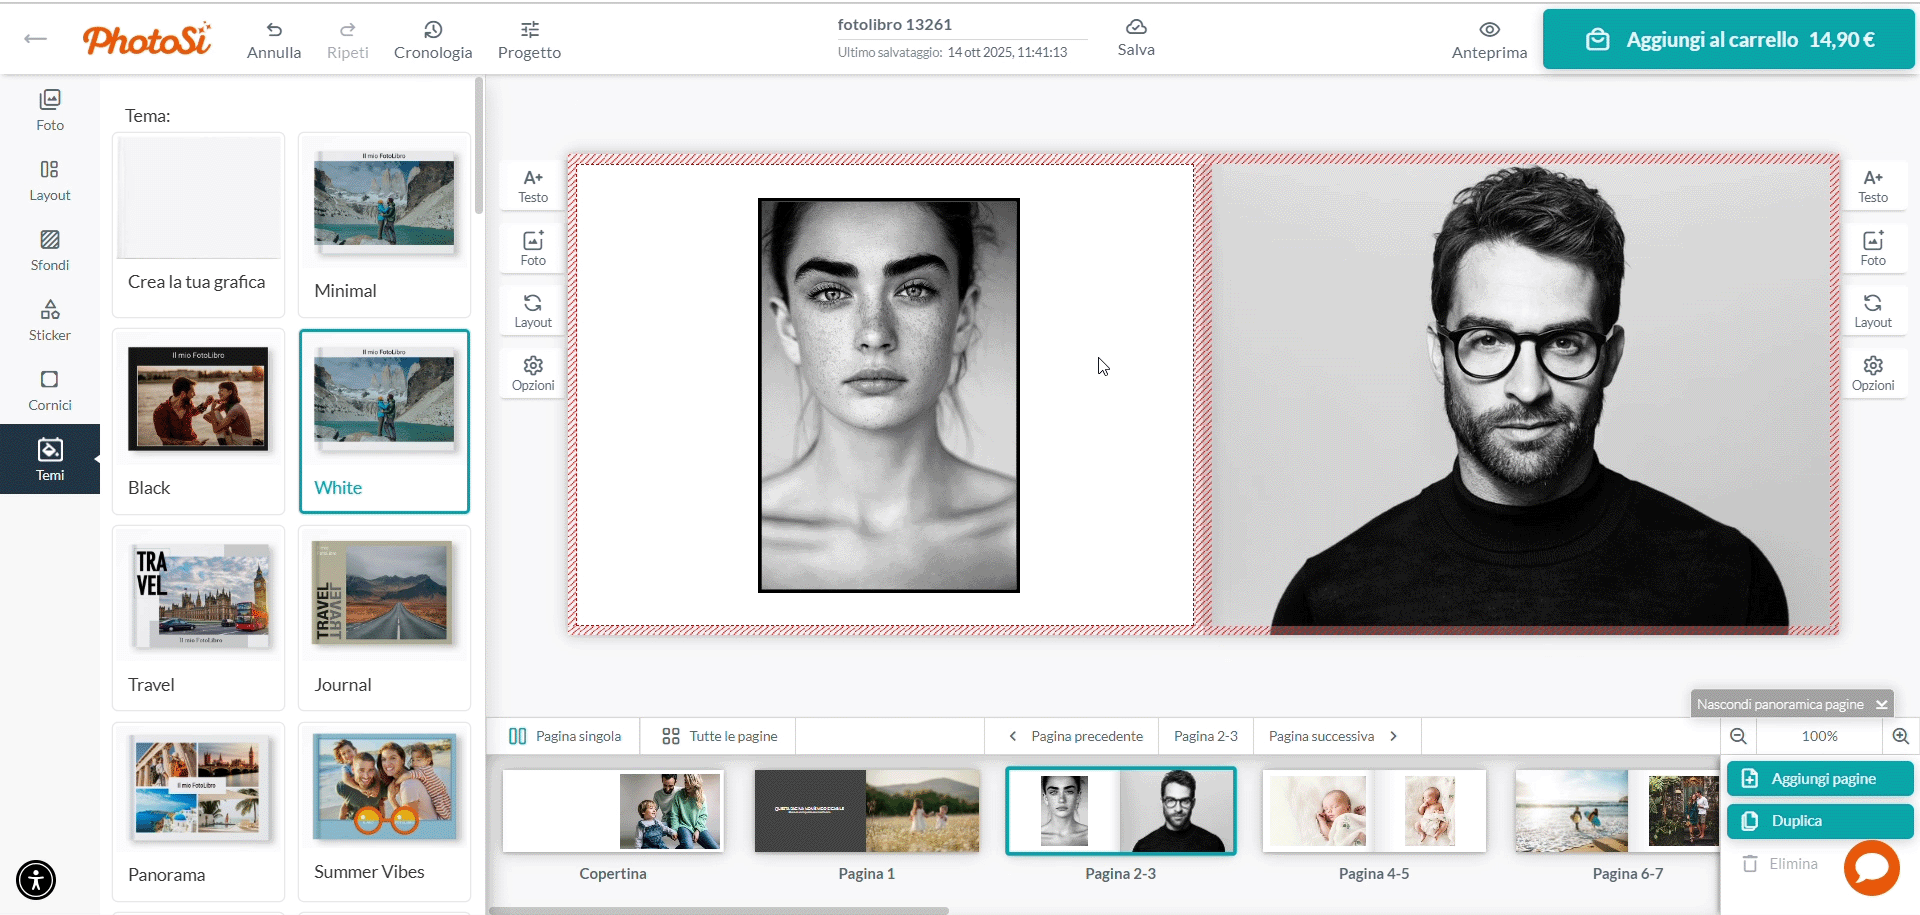Choose the Minimal theme
Screen dimensions: 1920x915
(384, 225)
